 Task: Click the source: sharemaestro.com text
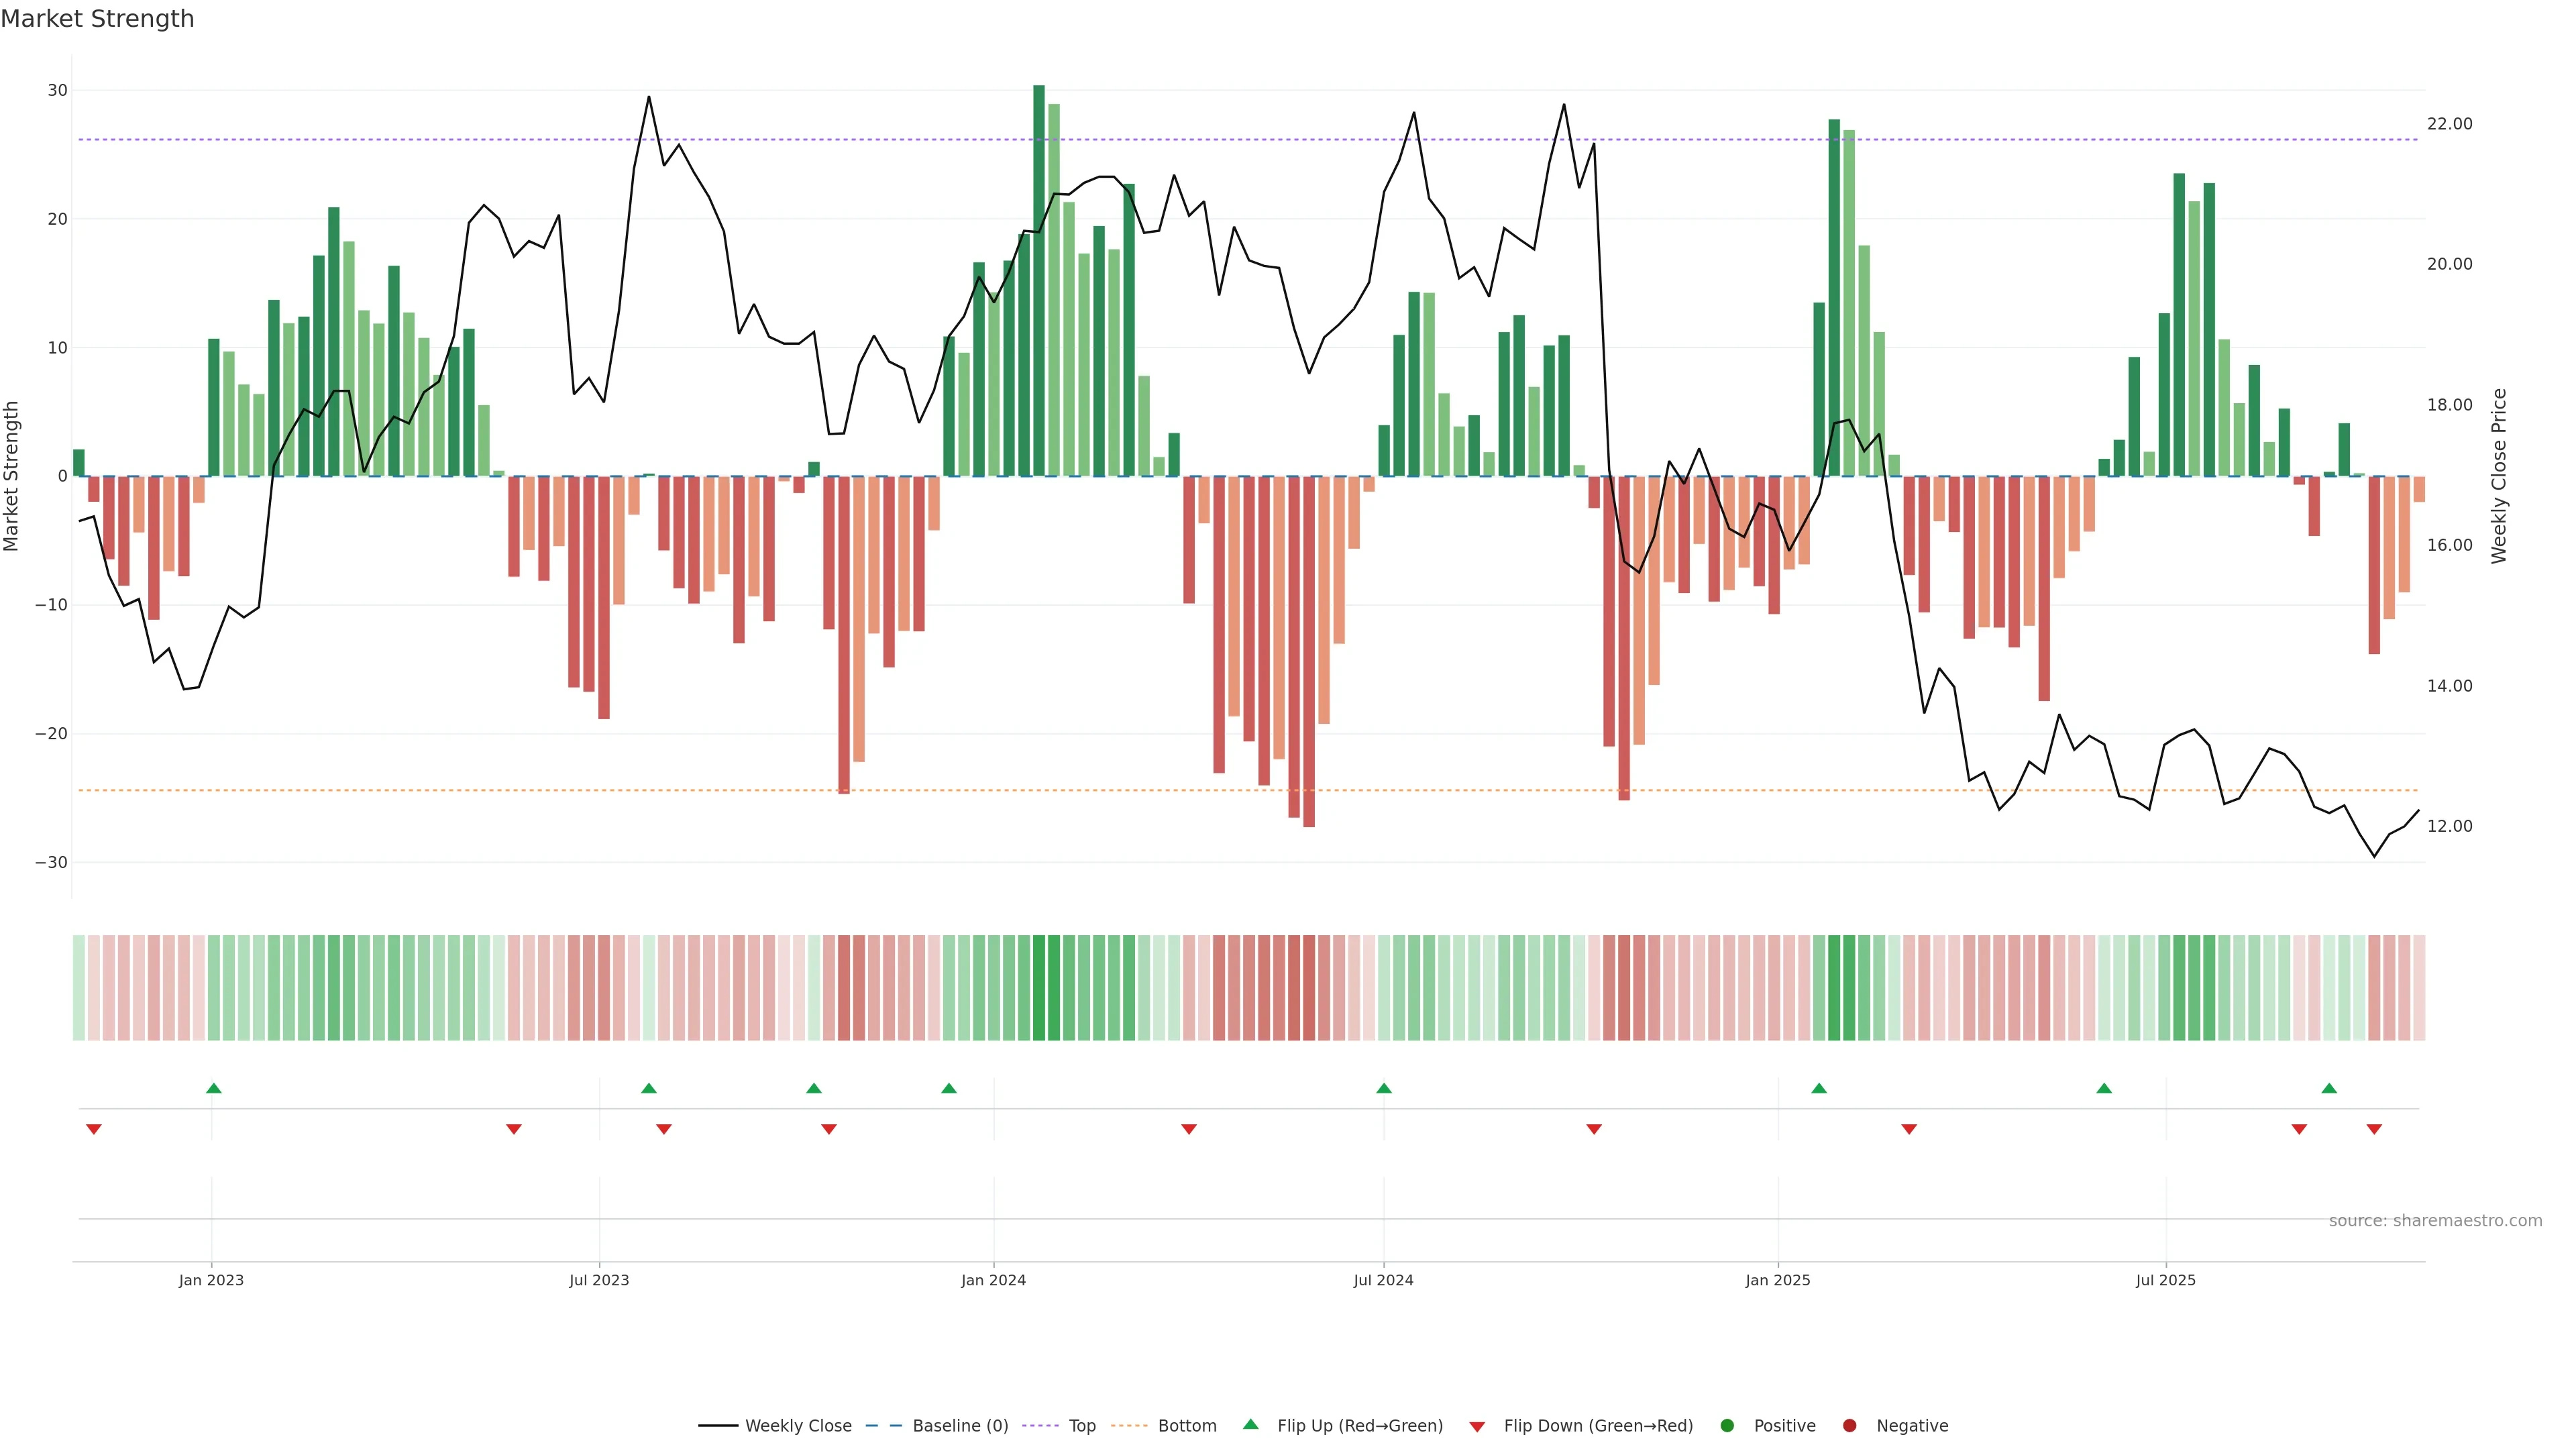[x=2435, y=1221]
